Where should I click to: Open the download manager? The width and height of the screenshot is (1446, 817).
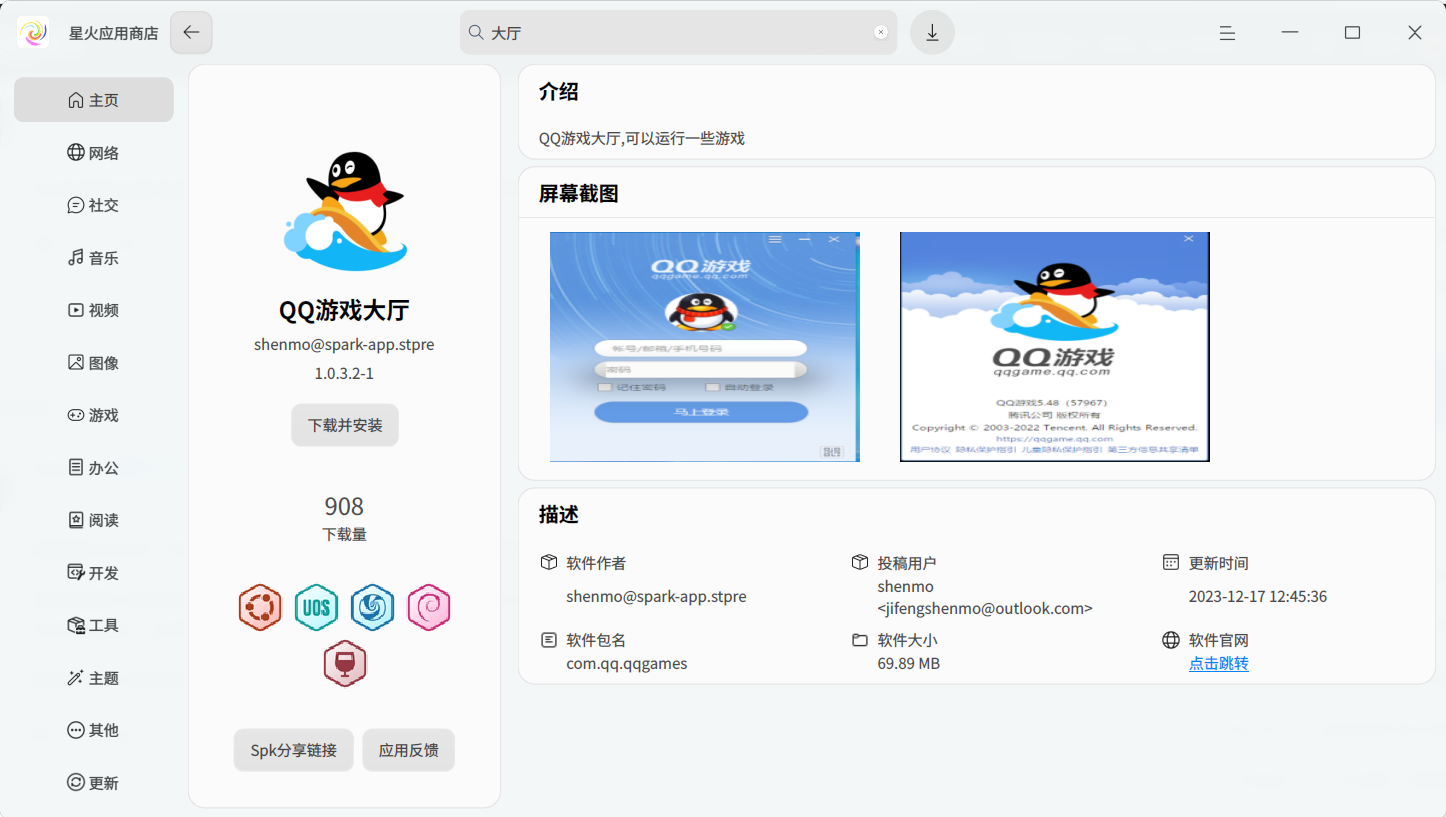click(932, 32)
